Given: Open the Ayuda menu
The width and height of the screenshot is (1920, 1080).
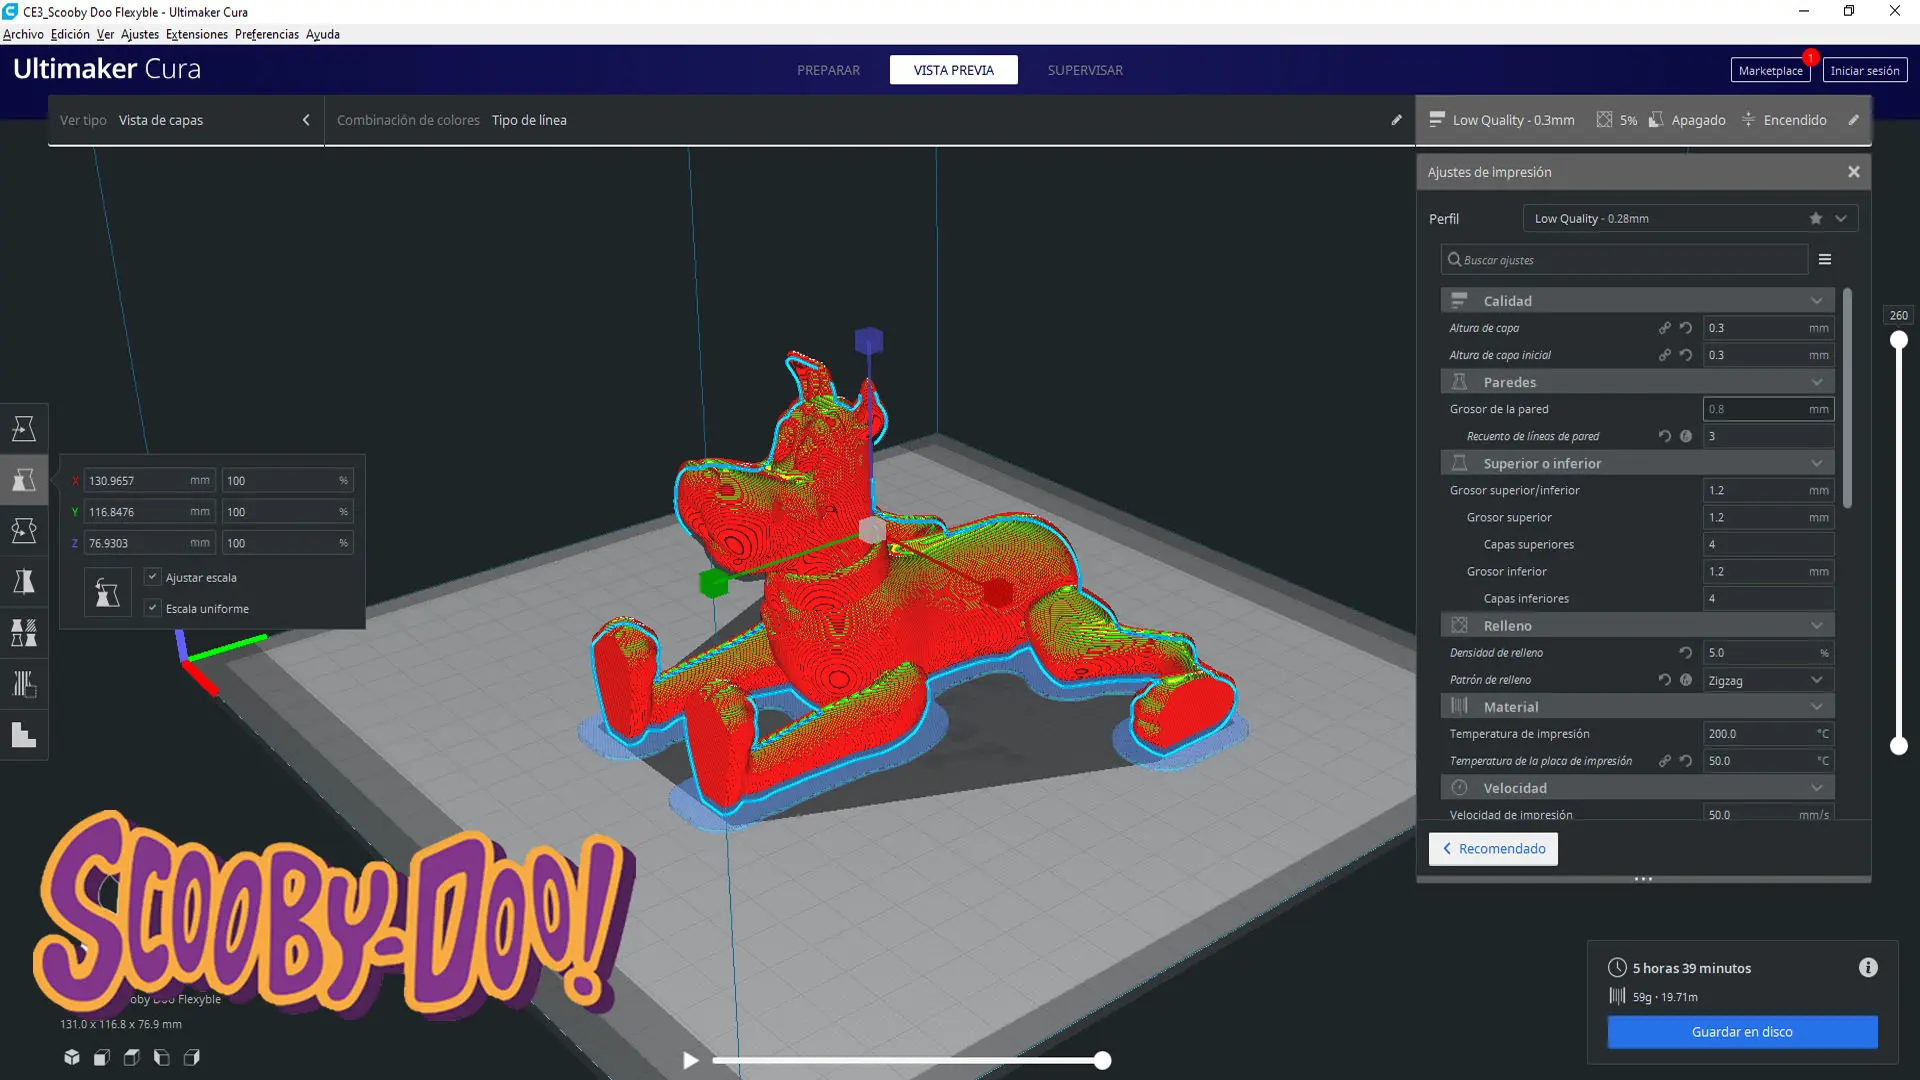Looking at the screenshot, I should tap(323, 34).
